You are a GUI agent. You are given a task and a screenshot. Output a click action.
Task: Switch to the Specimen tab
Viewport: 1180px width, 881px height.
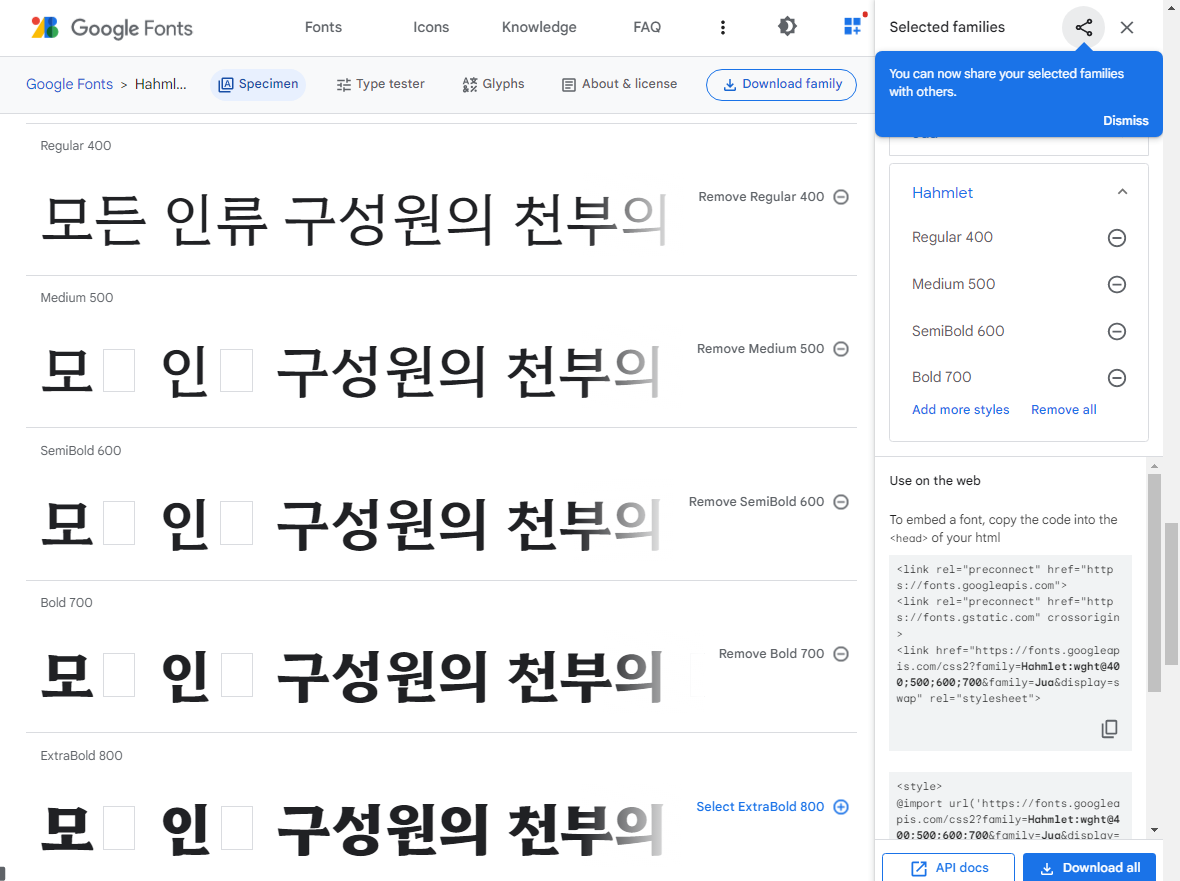[x=258, y=84]
